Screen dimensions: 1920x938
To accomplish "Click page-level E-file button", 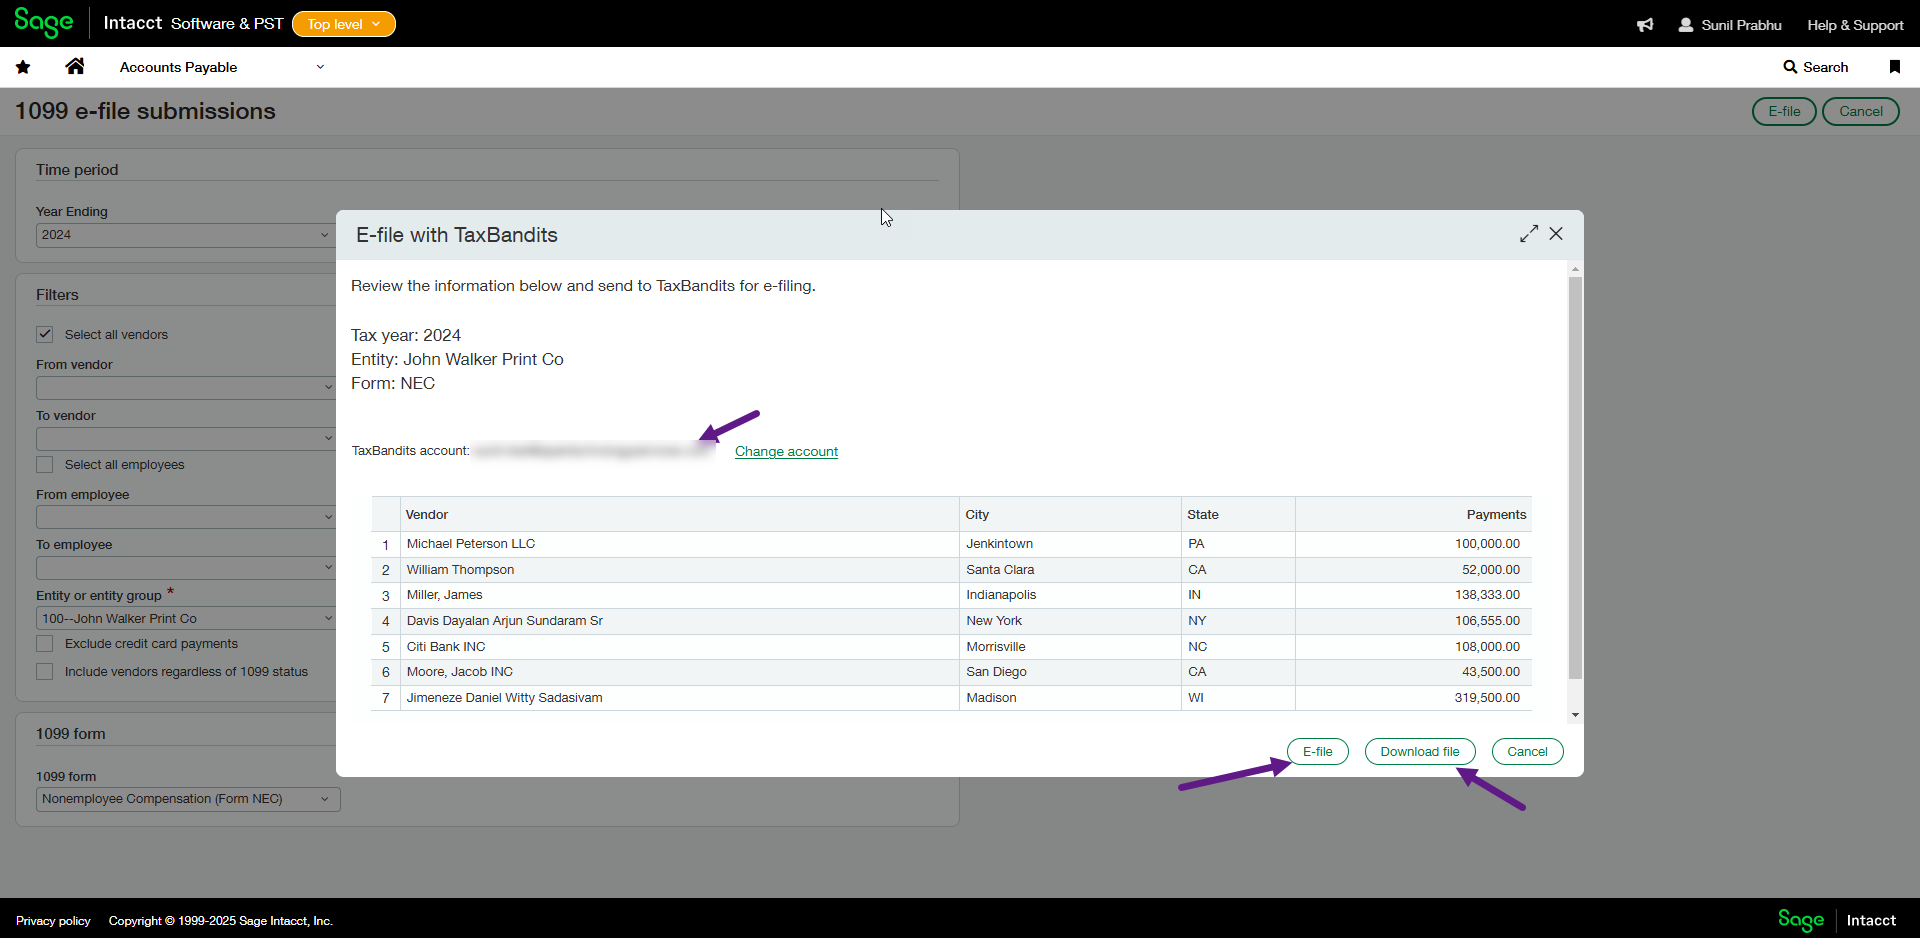I will [x=1784, y=111].
